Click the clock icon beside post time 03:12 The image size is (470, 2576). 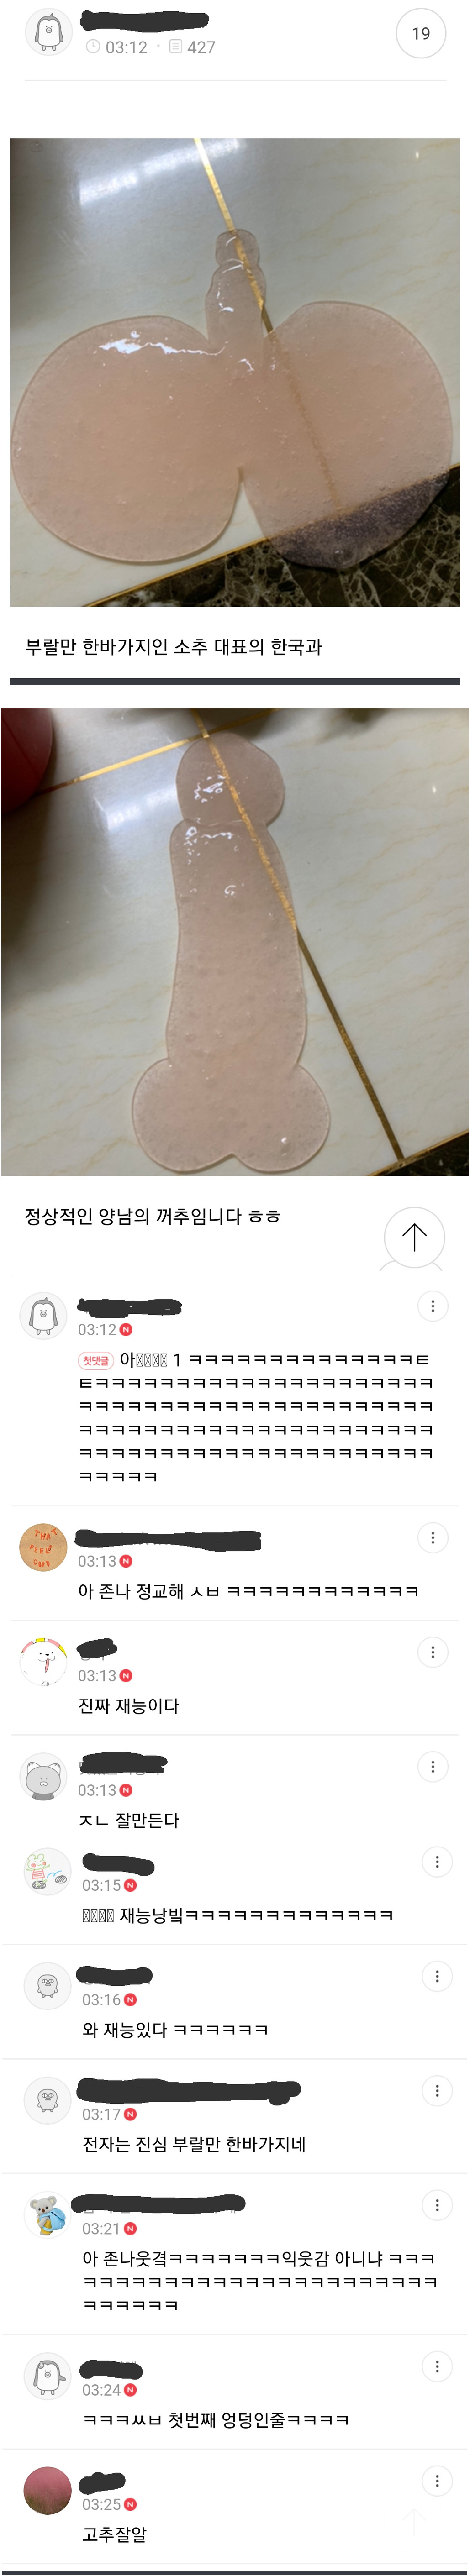pos(93,47)
